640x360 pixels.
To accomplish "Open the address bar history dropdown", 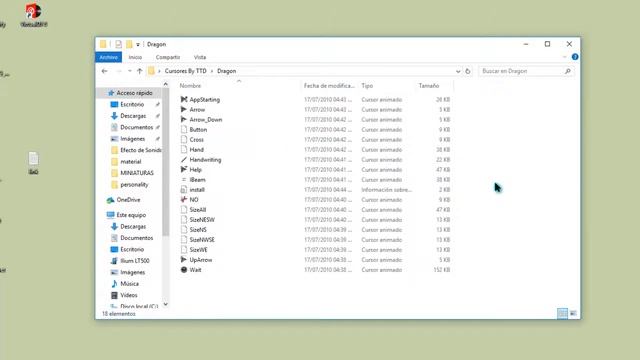I will click(458, 71).
